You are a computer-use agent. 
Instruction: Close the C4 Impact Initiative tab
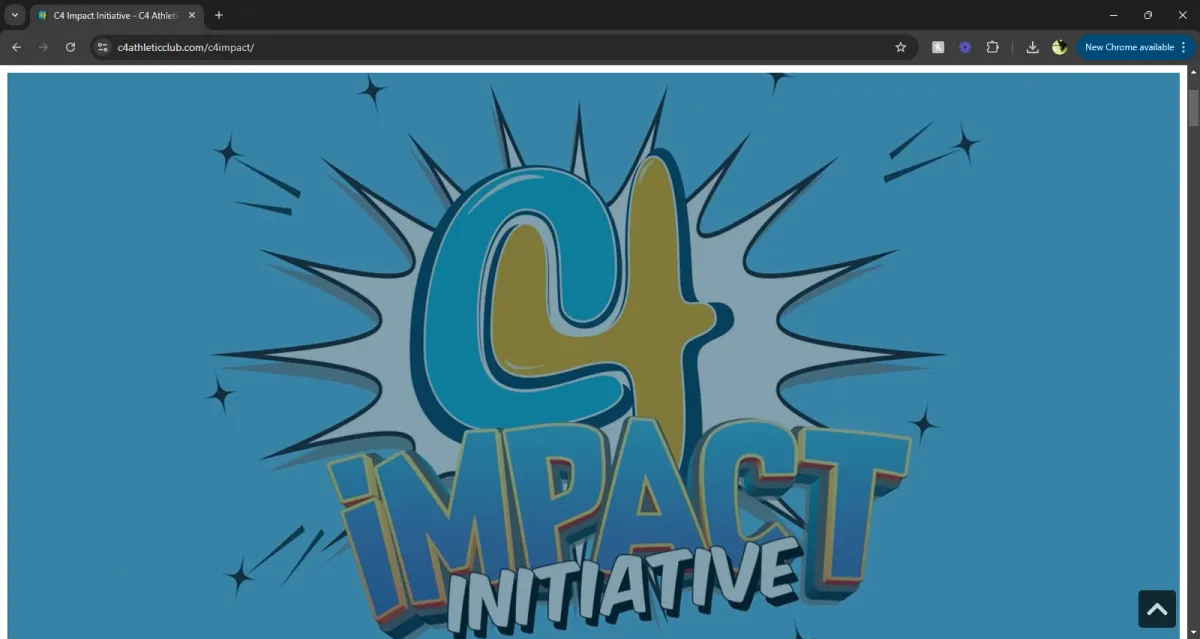coord(192,15)
